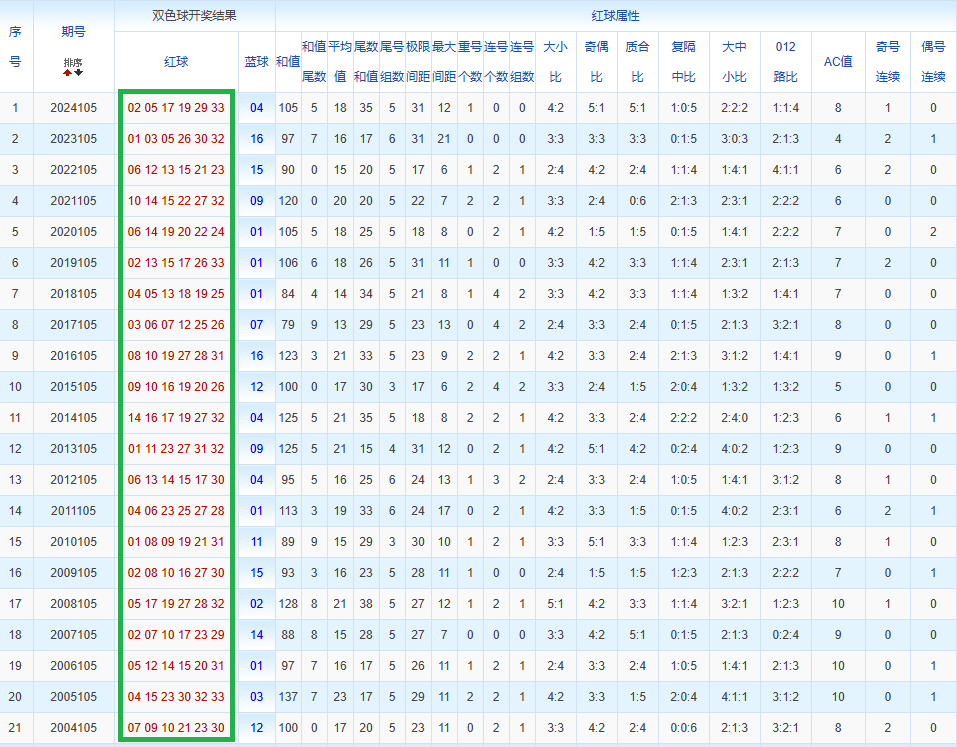Click the red ascending sort arrow under 期号
The height and width of the screenshot is (747, 957).
coord(68,73)
